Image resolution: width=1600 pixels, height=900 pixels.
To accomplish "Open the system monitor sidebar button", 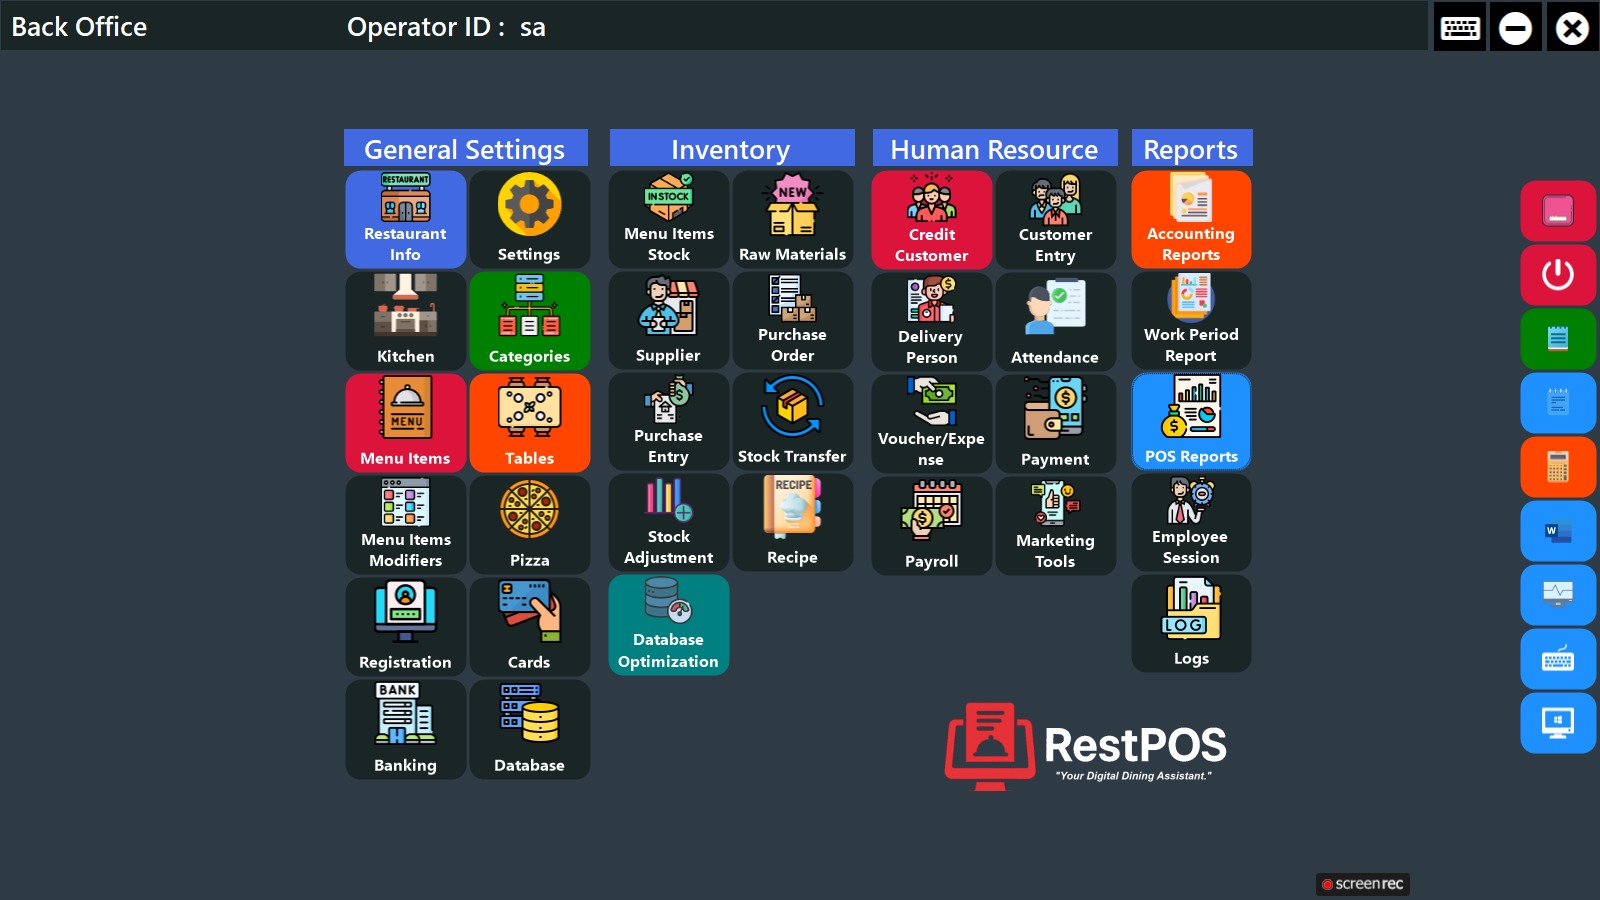I will [1558, 595].
